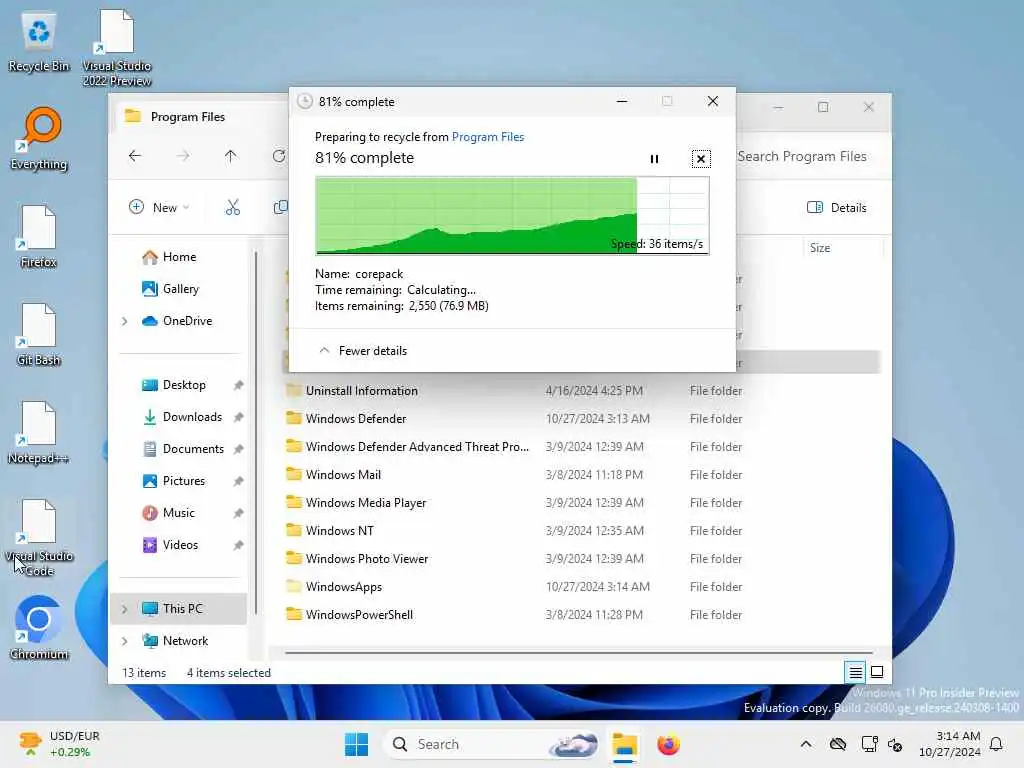Select the Firefox desktop shortcut
Image resolution: width=1024 pixels, height=768 pixels.
coord(39,237)
